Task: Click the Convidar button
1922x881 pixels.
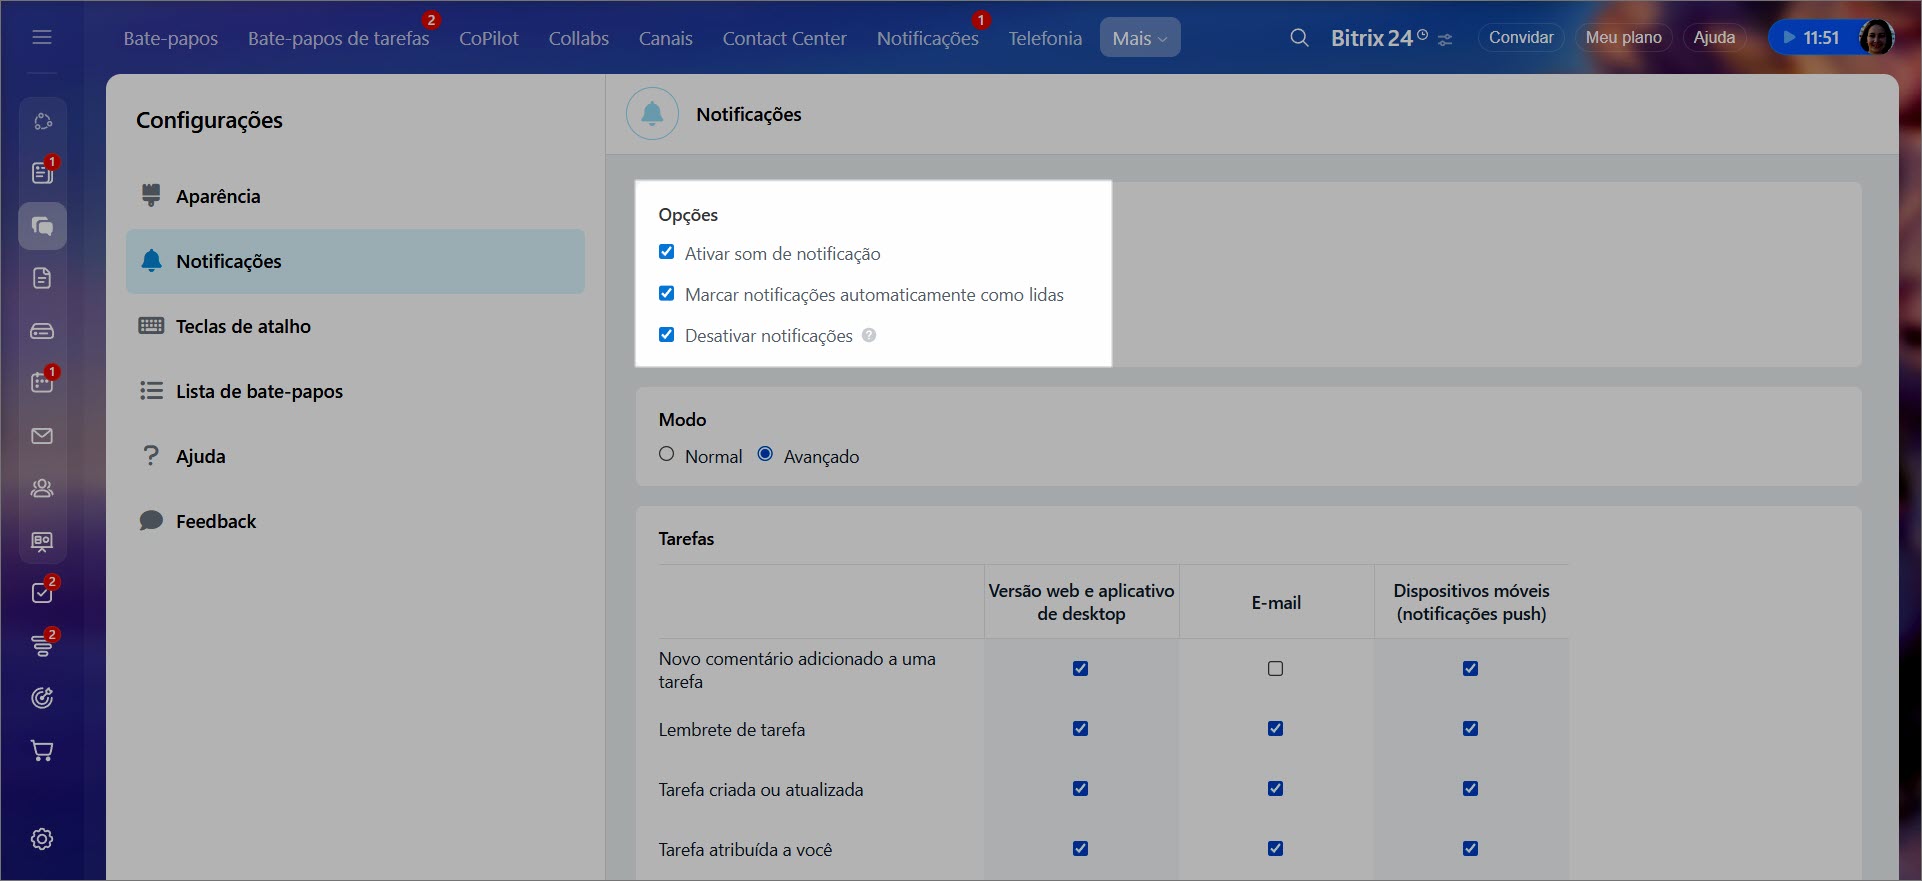Action: [x=1520, y=38]
